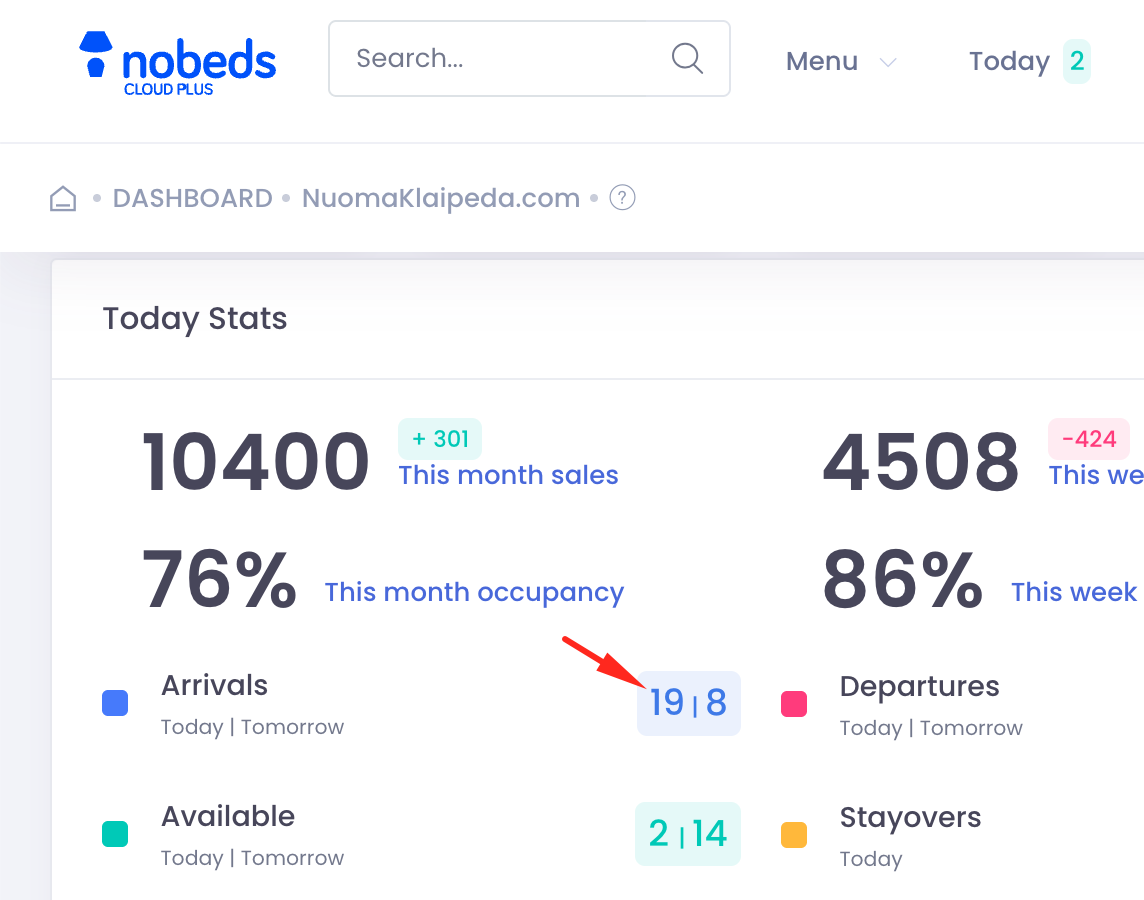Select the pink Departures indicator square
The width and height of the screenshot is (1144, 900).
(794, 704)
